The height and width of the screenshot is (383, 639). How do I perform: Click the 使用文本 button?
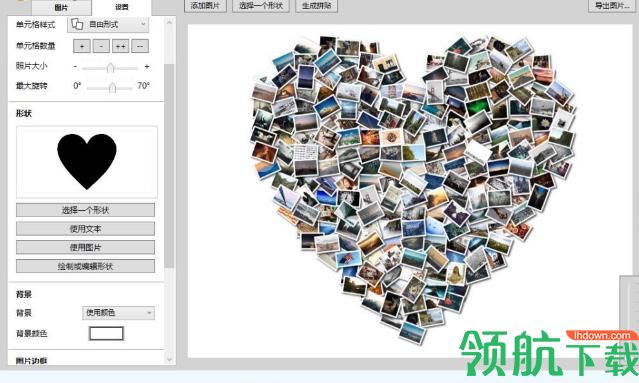pyautogui.click(x=86, y=229)
